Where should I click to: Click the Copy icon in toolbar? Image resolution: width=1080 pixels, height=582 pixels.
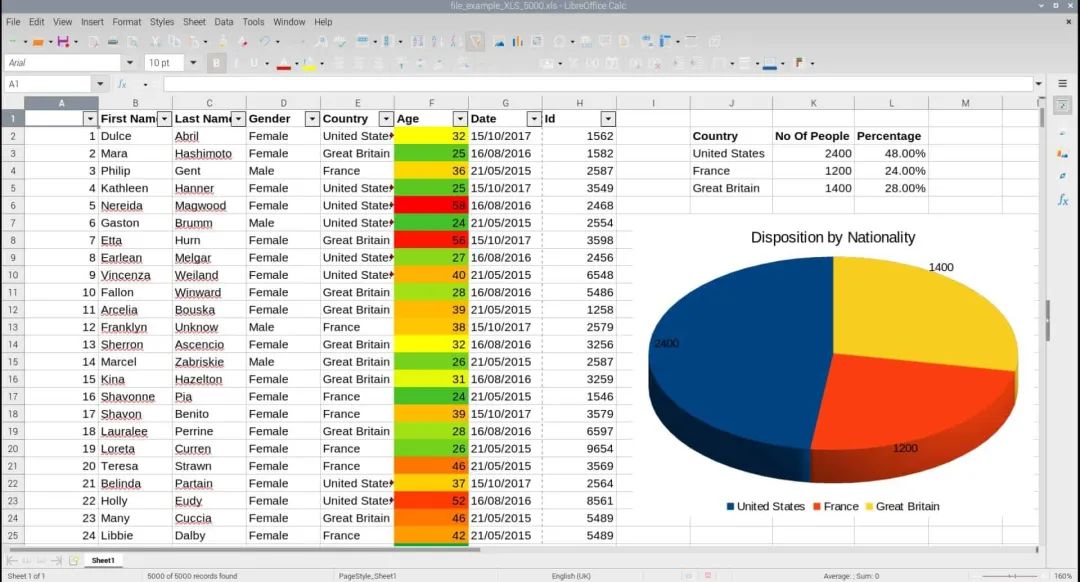coord(175,42)
